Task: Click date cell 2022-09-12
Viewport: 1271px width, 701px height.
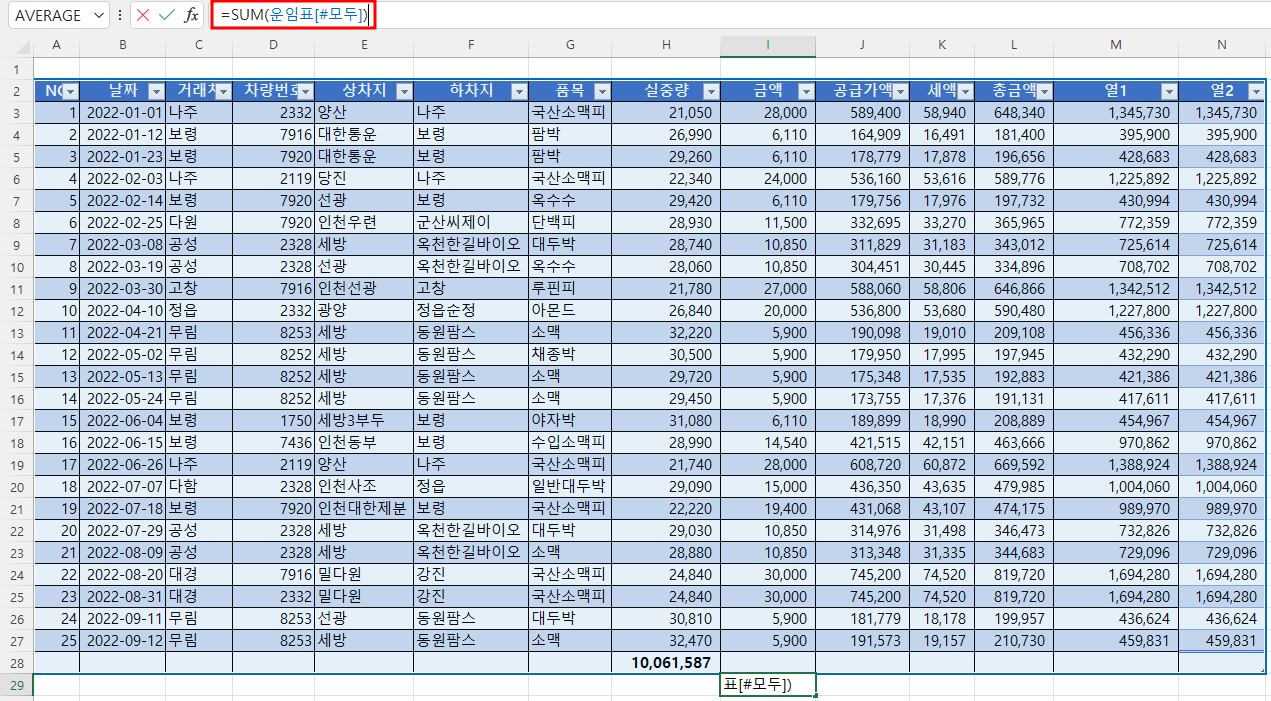Action: coord(123,641)
